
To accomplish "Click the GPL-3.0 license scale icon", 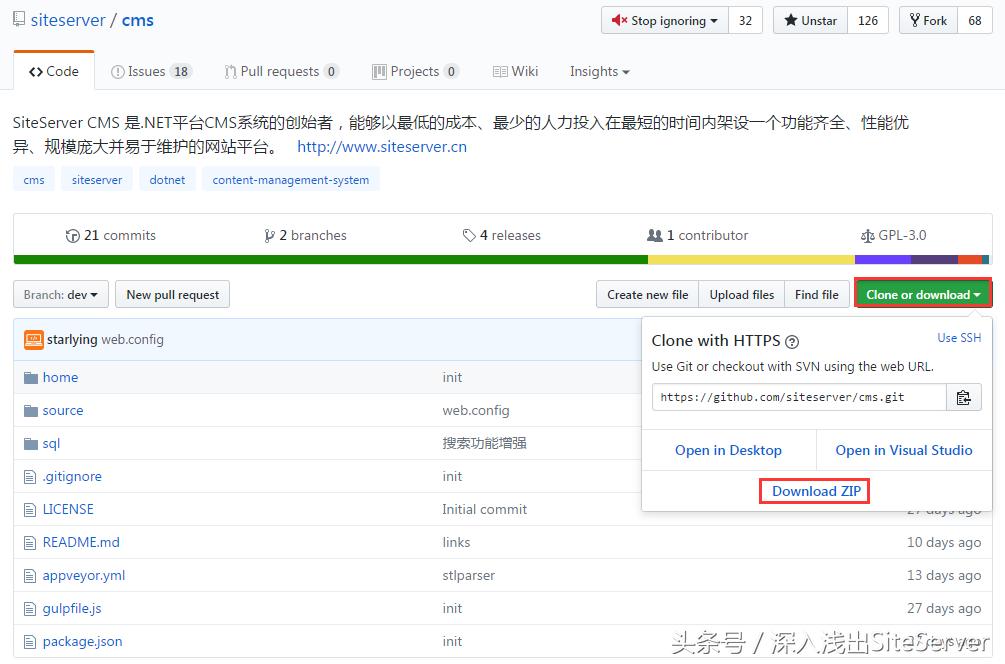I will [869, 235].
